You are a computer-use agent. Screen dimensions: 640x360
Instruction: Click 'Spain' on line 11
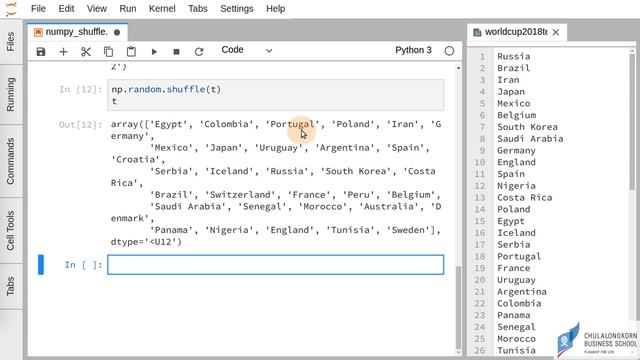click(511, 174)
